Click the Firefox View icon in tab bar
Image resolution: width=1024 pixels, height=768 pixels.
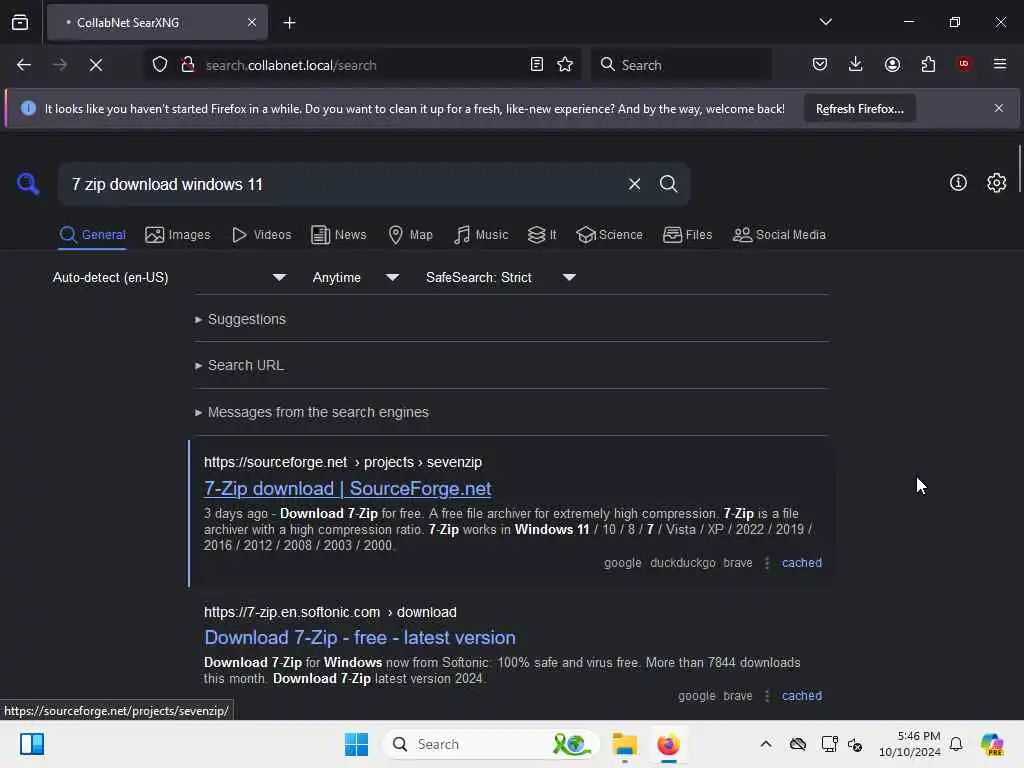20,22
